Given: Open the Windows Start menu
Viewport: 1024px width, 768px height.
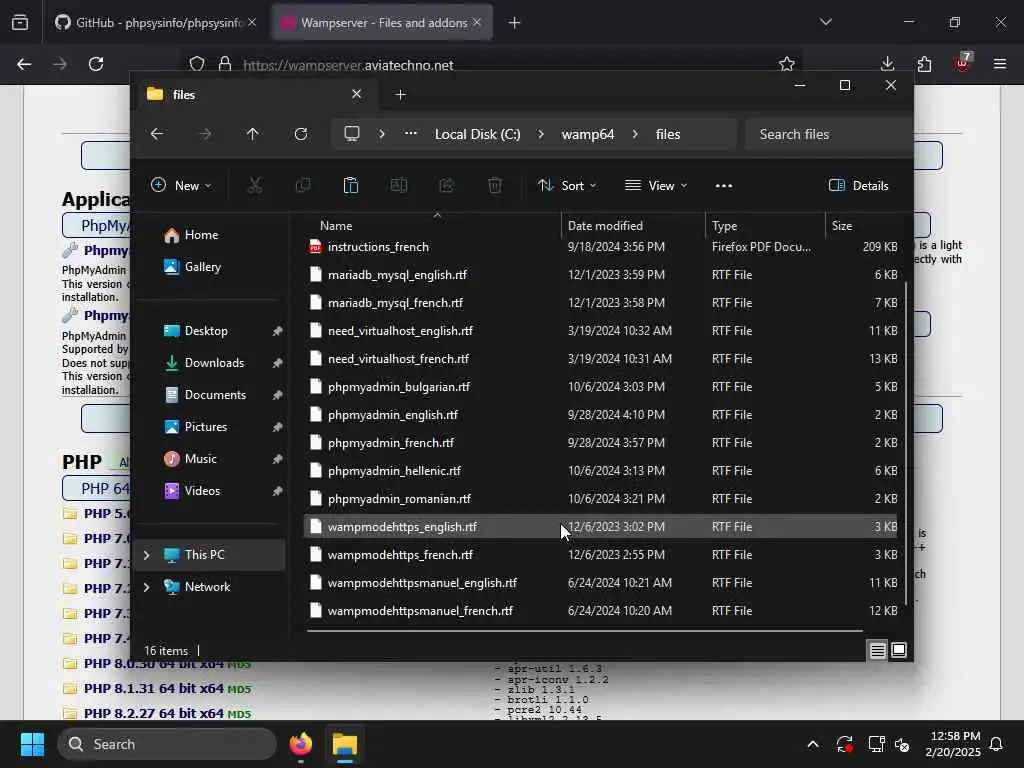Looking at the screenshot, I should [33, 744].
